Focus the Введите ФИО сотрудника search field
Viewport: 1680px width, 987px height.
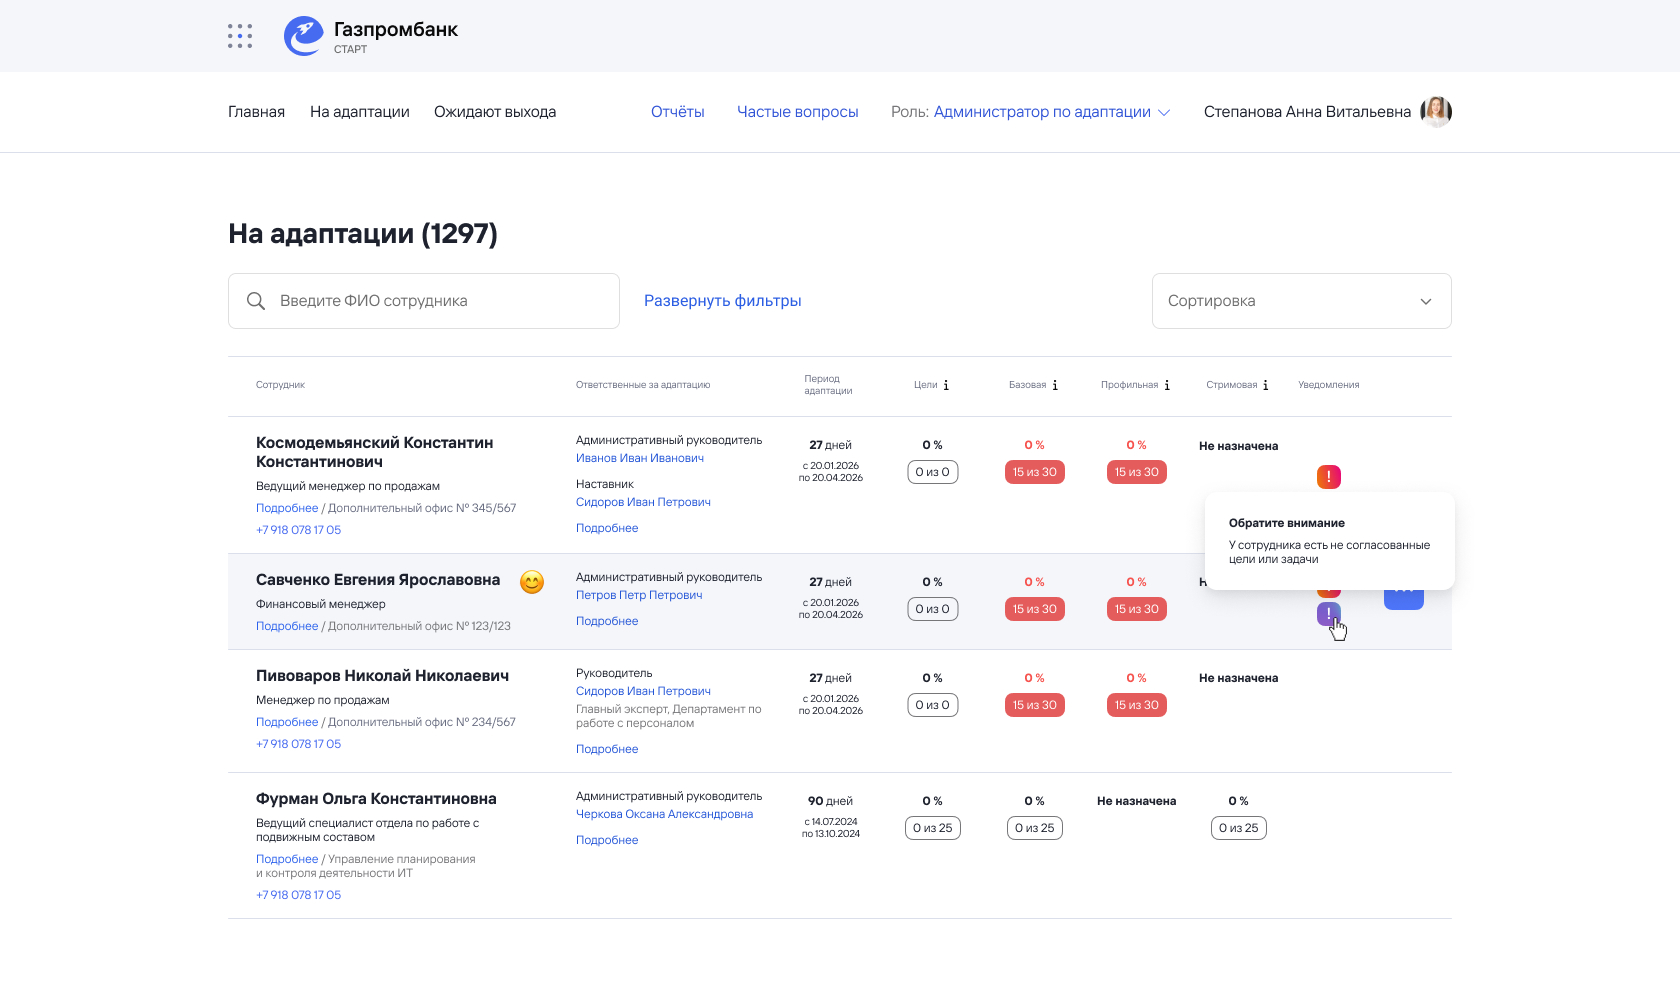(x=440, y=301)
